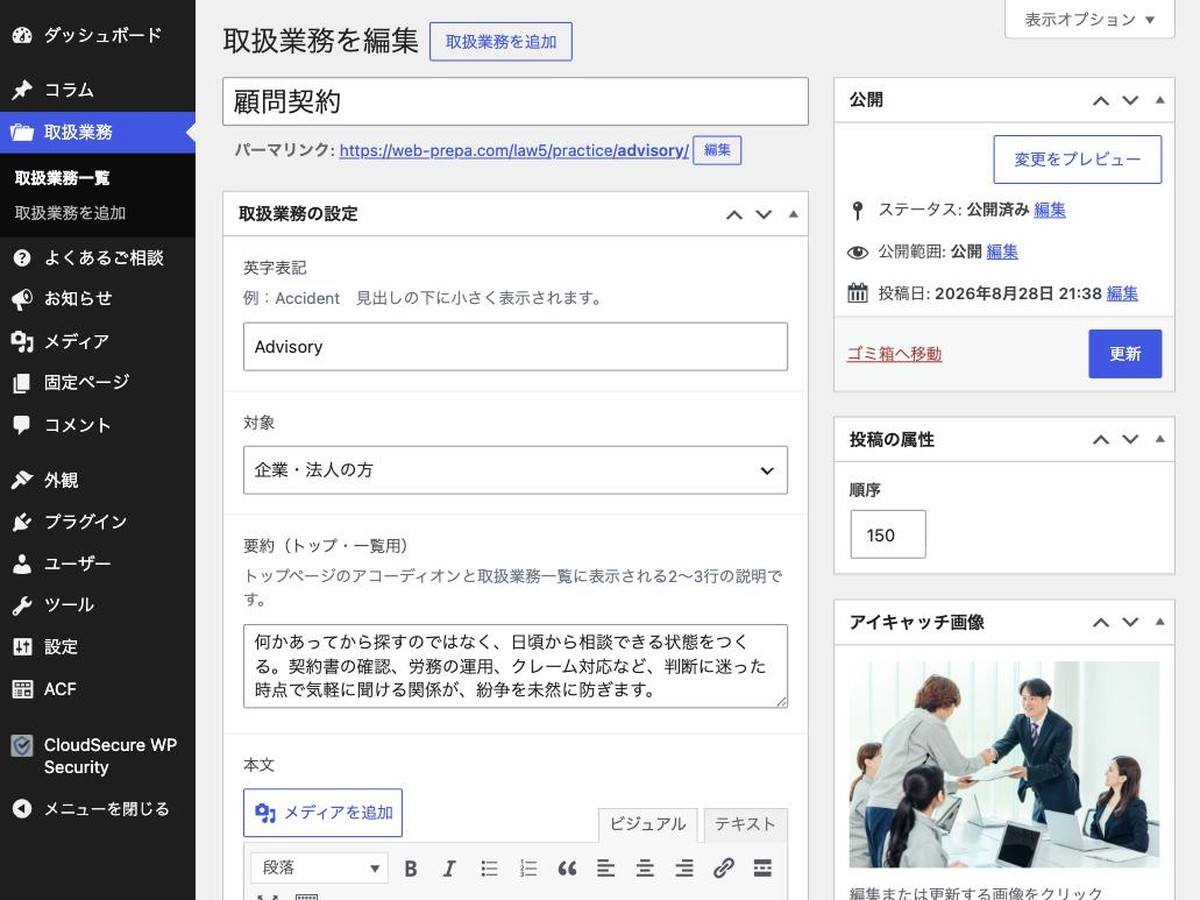1200x900 pixels.
Task: Click the featured image thumbnail
Action: [x=1004, y=764]
